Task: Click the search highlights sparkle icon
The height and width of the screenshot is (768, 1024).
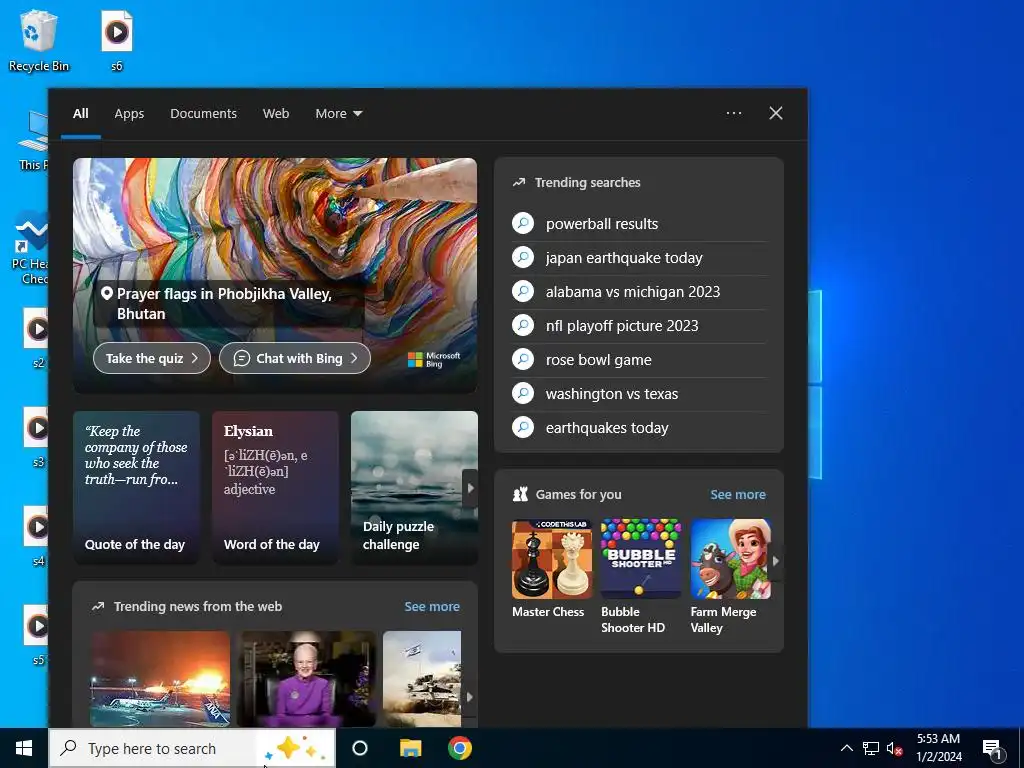Action: click(294, 748)
